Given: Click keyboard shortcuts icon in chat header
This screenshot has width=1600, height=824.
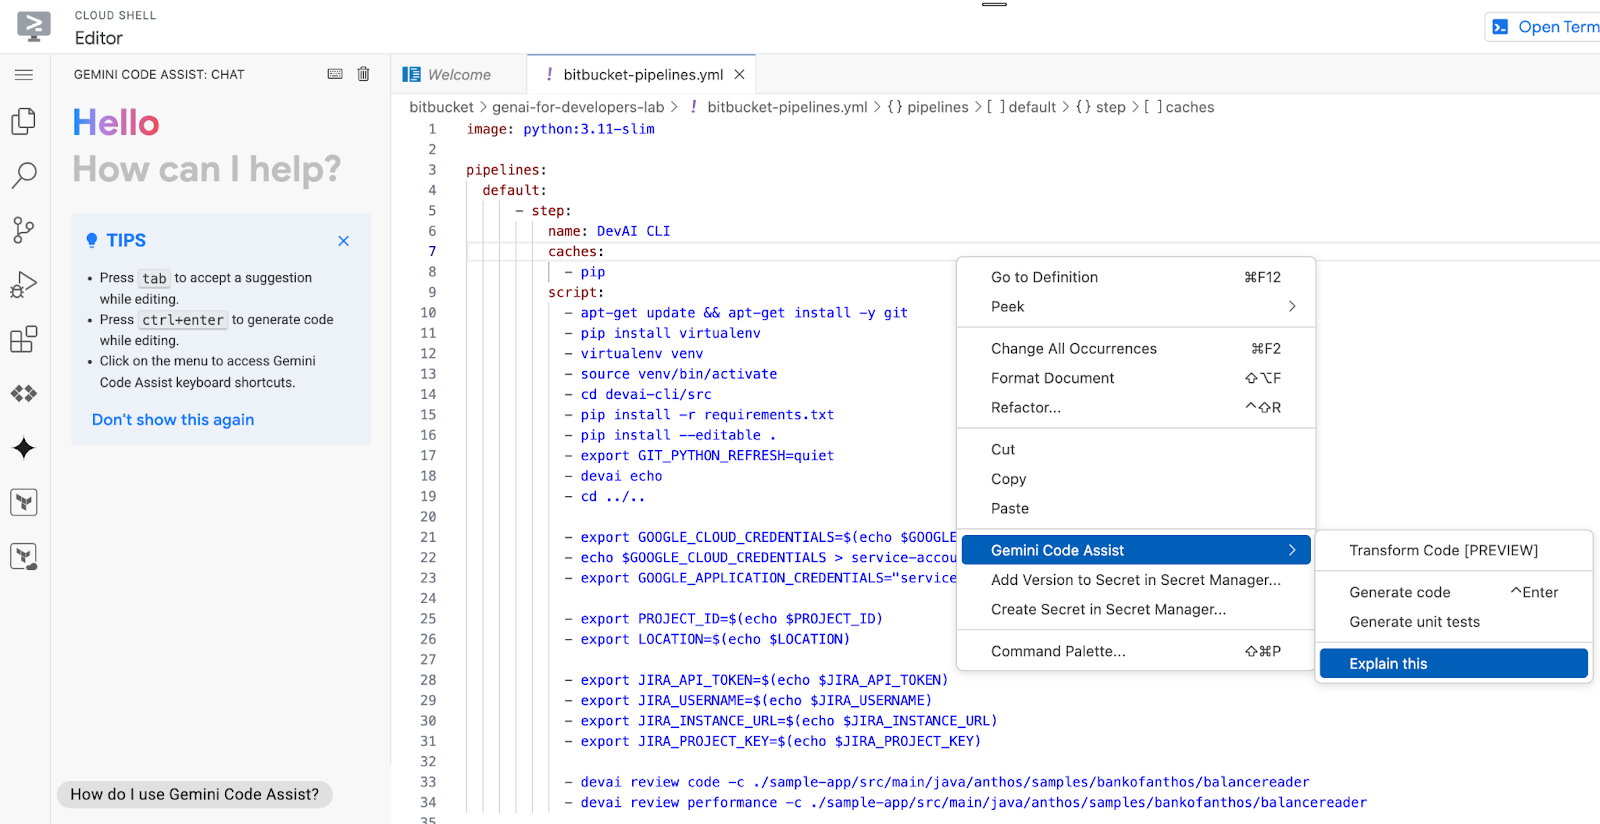Looking at the screenshot, I should pyautogui.click(x=335, y=74).
